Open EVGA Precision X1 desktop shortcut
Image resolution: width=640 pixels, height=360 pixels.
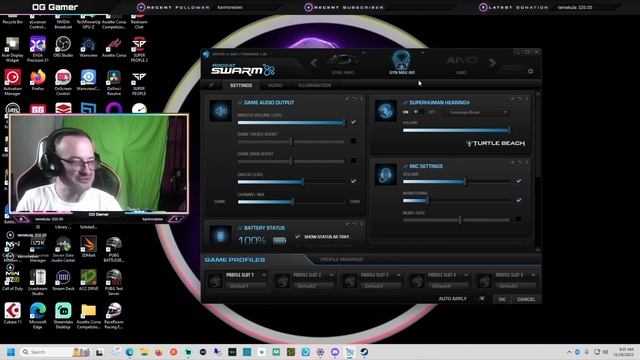click(x=38, y=49)
